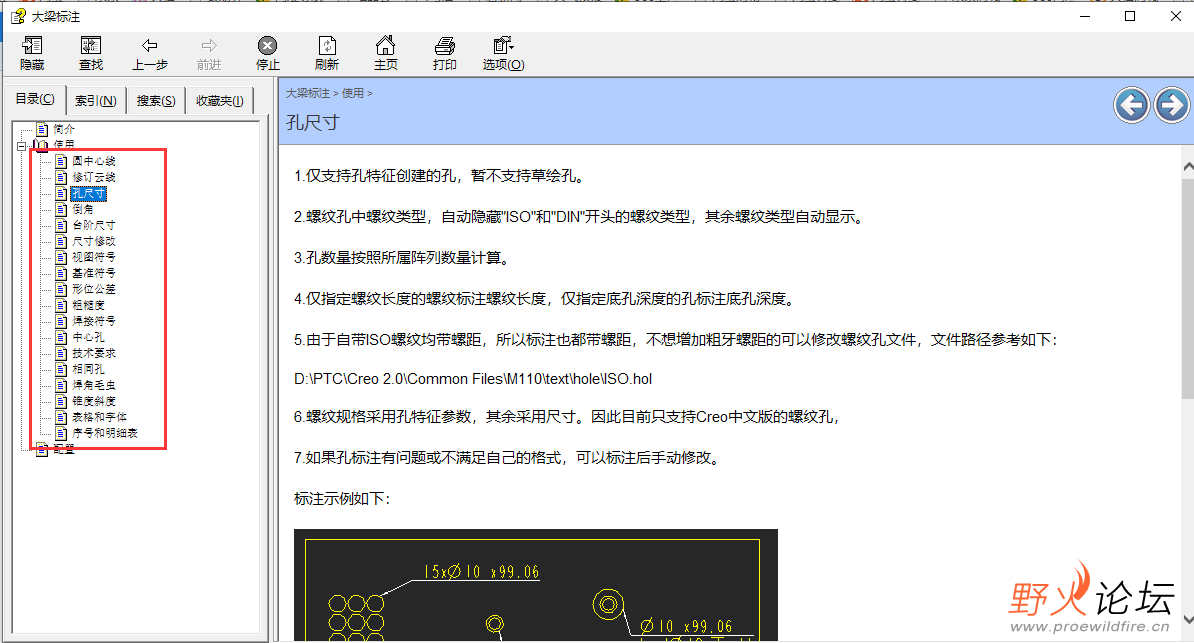
Task: Click the help window title icon
Action: pyautogui.click(x=17, y=16)
